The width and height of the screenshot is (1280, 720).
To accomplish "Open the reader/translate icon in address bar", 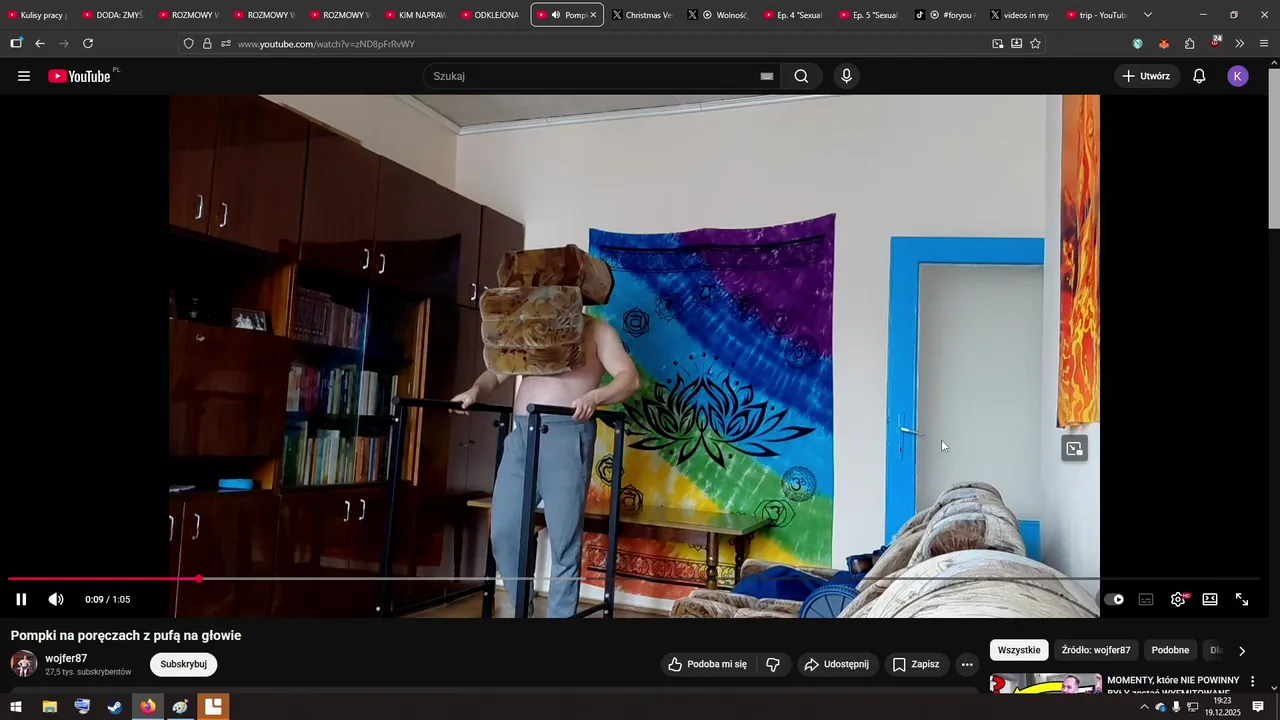I will (1016, 44).
